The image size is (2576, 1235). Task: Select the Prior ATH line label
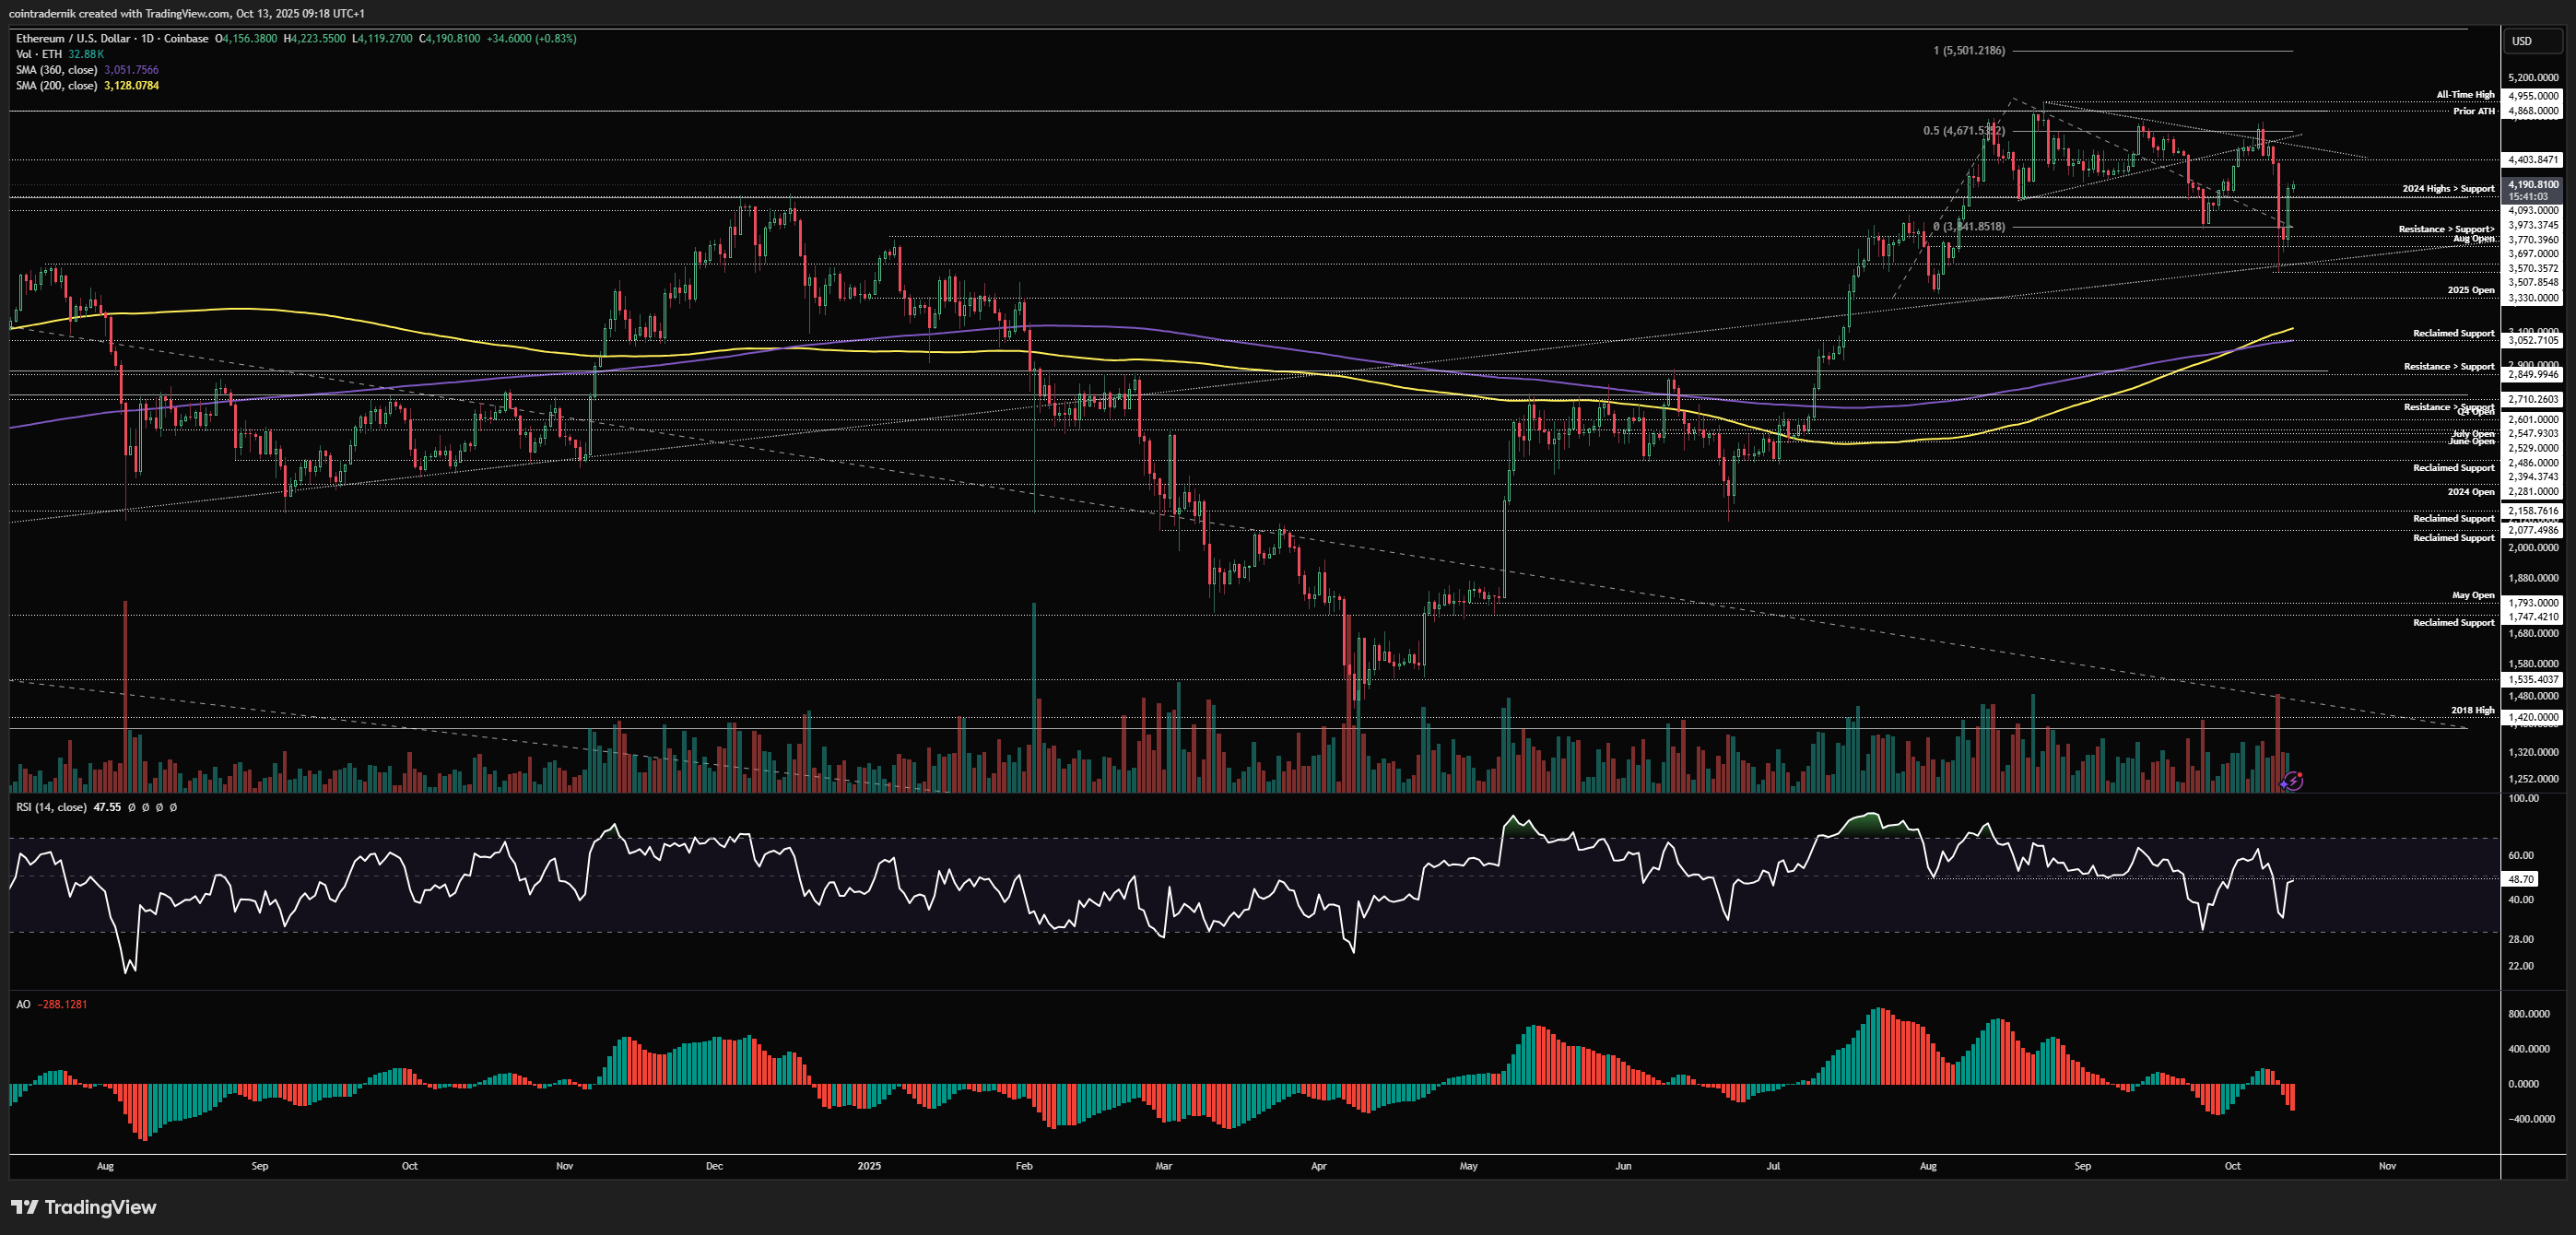click(2473, 111)
